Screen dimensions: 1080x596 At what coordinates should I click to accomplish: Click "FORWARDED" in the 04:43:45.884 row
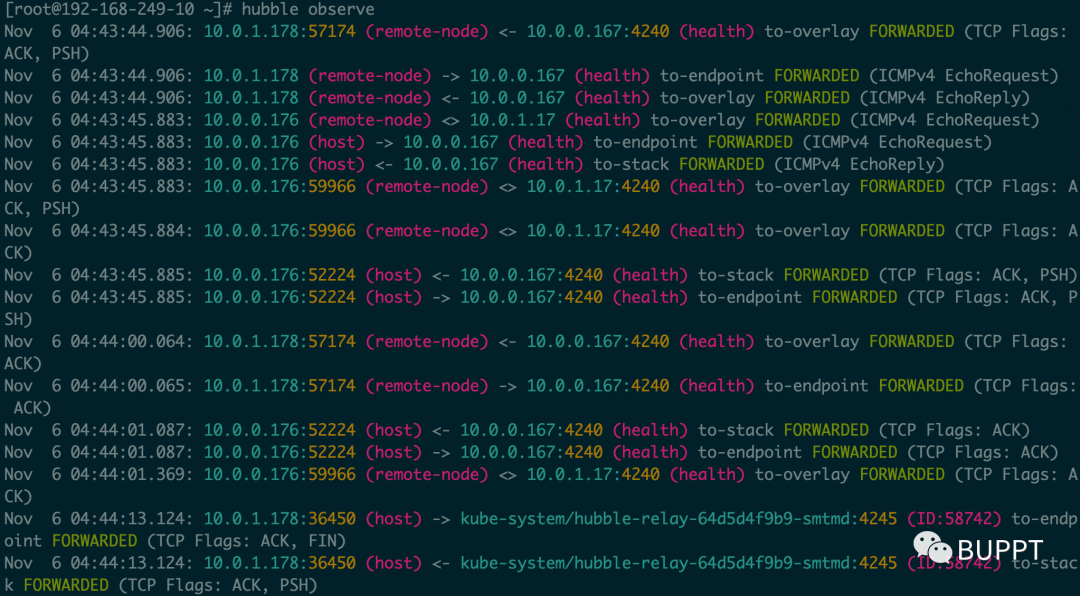click(x=902, y=231)
